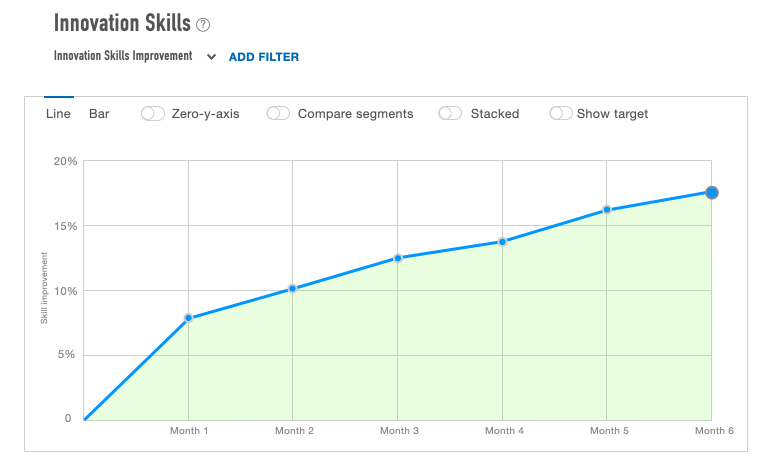
Task: Click the Month 5 data point
Action: [607, 210]
